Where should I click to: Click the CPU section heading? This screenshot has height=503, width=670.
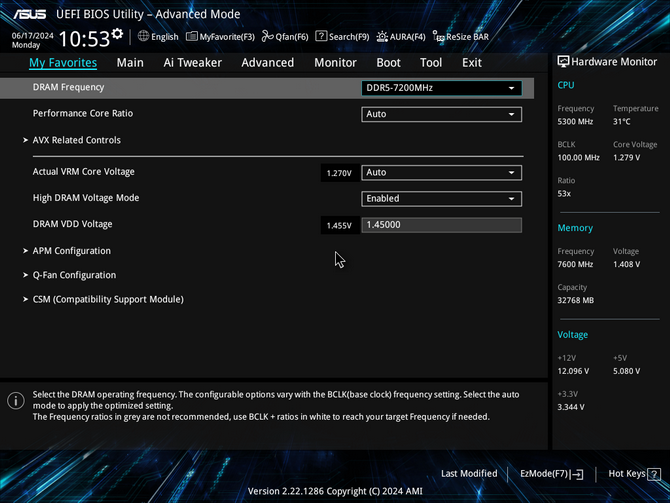click(566, 85)
